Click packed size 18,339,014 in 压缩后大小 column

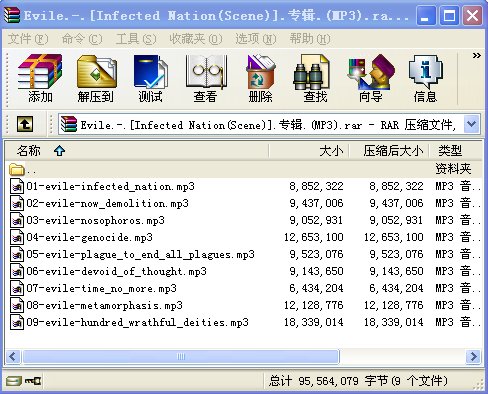click(394, 322)
